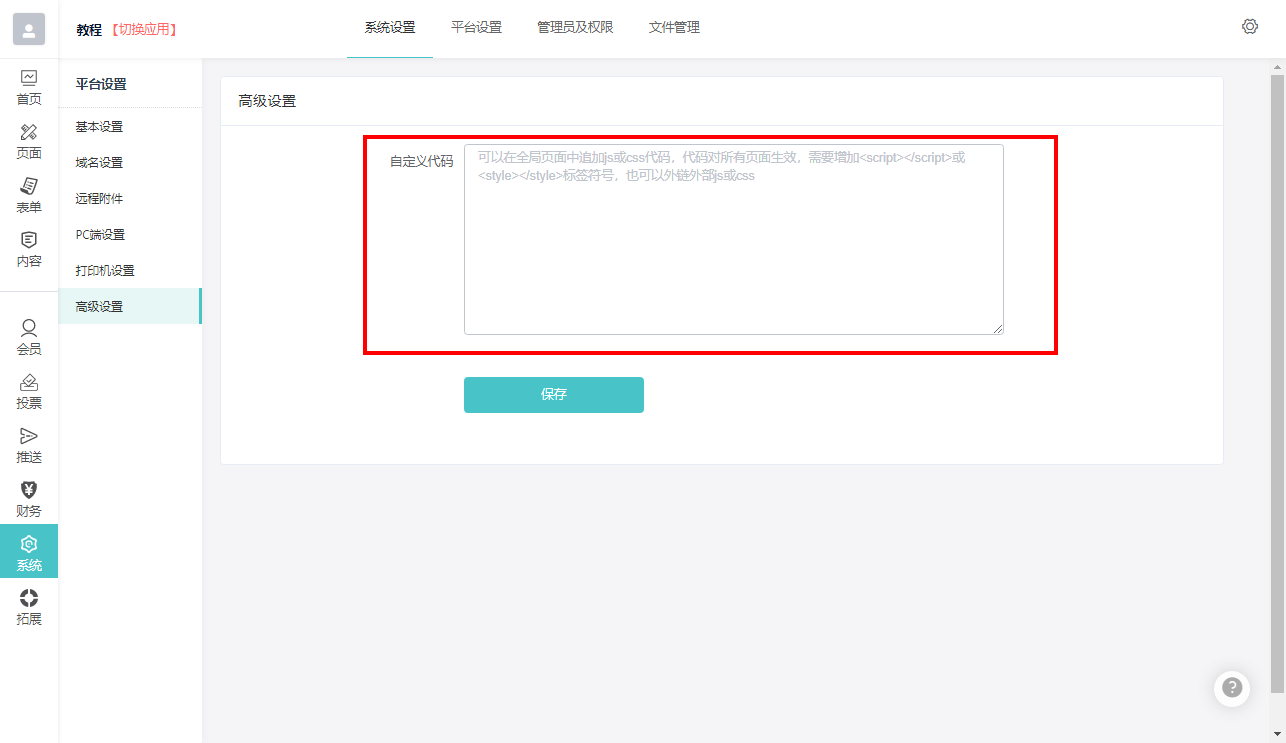Open the 内容 content icon
The width and height of the screenshot is (1286, 743).
[x=29, y=240]
